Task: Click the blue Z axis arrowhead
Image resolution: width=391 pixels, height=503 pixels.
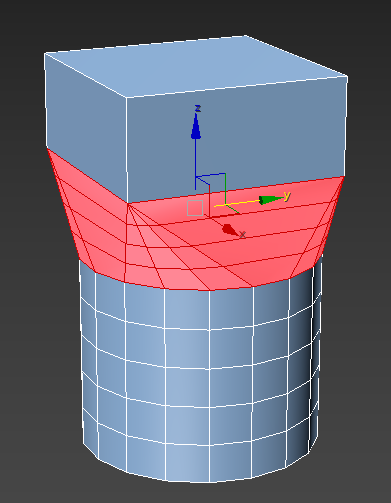Action: pos(196,126)
